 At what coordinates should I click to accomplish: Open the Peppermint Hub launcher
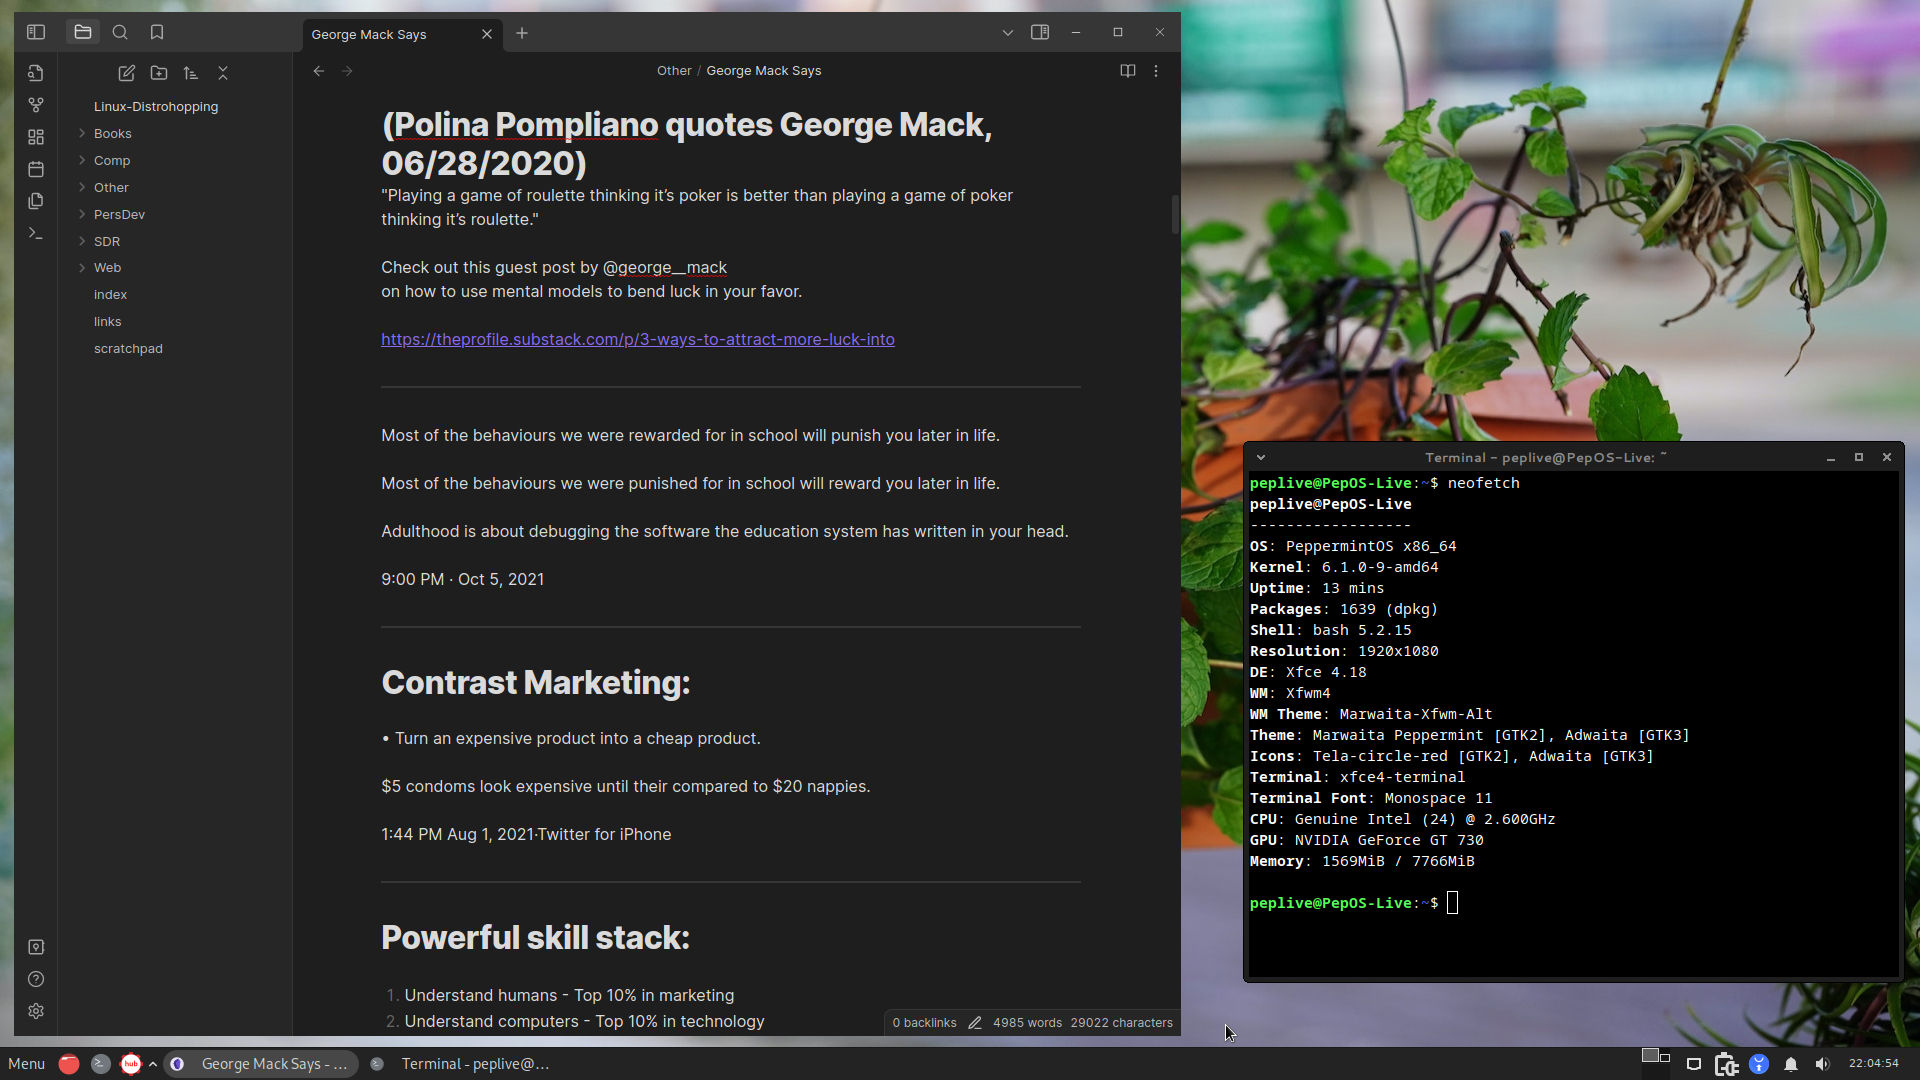point(131,1064)
